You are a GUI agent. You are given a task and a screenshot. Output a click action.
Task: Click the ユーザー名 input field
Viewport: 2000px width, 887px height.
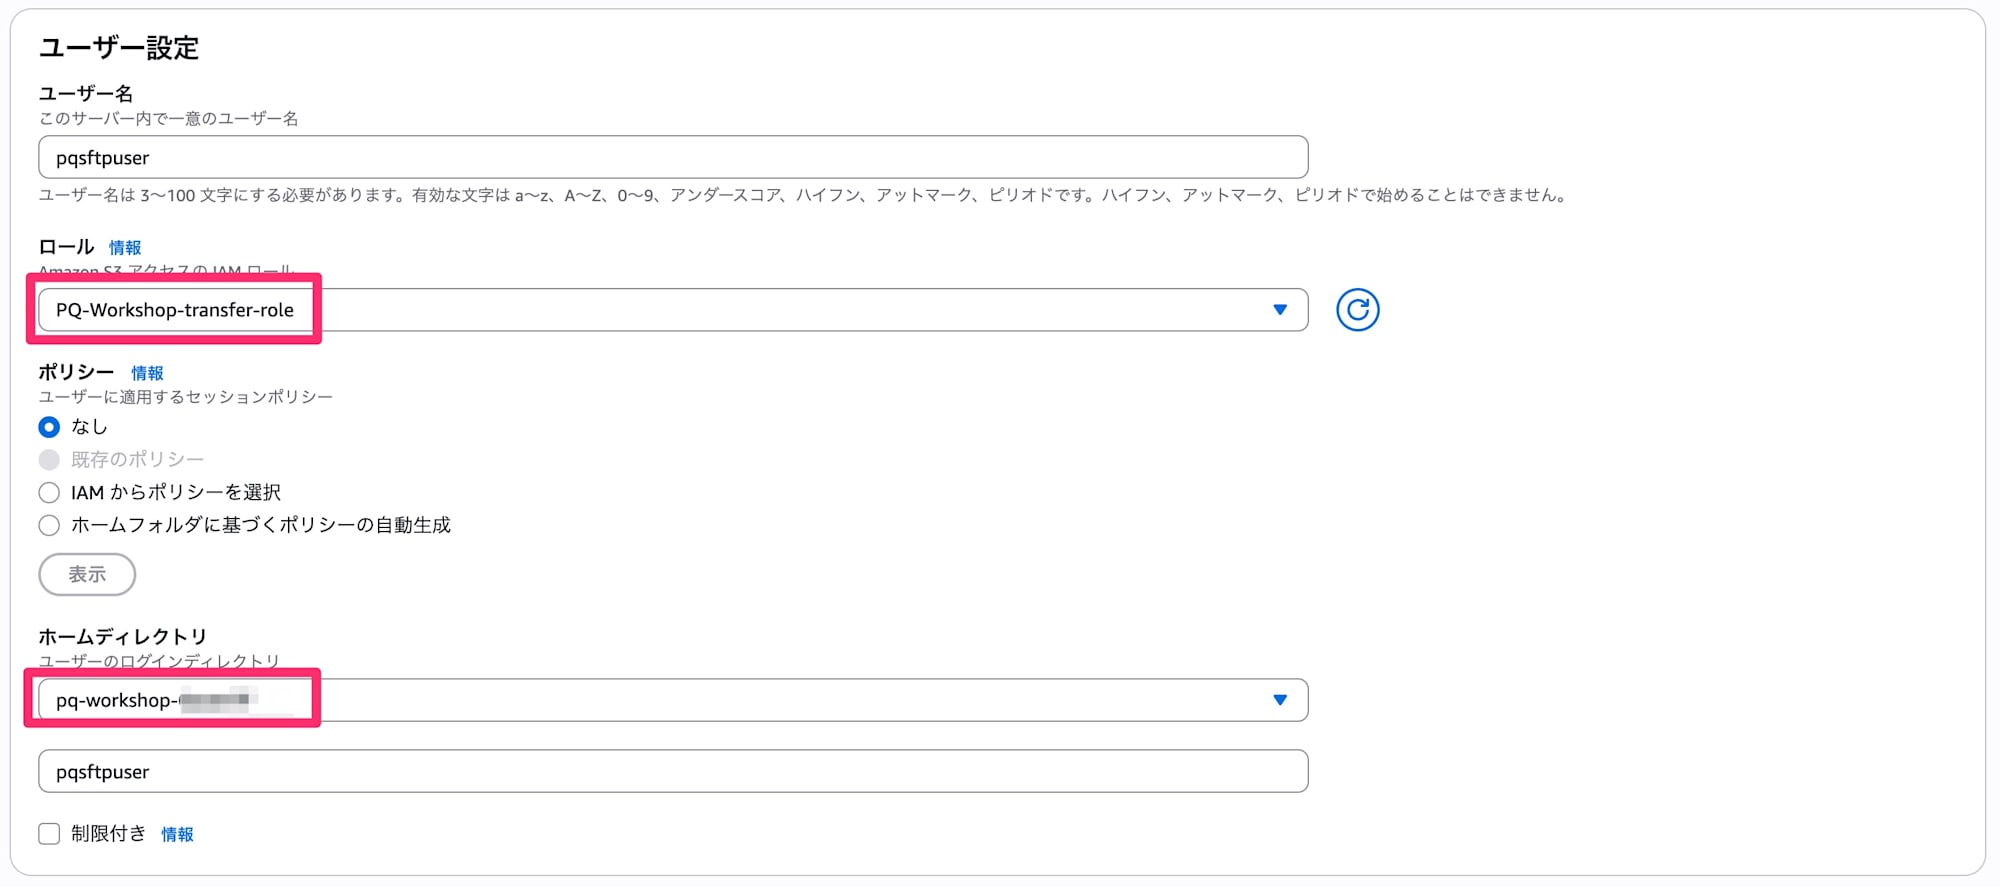[x=673, y=158]
